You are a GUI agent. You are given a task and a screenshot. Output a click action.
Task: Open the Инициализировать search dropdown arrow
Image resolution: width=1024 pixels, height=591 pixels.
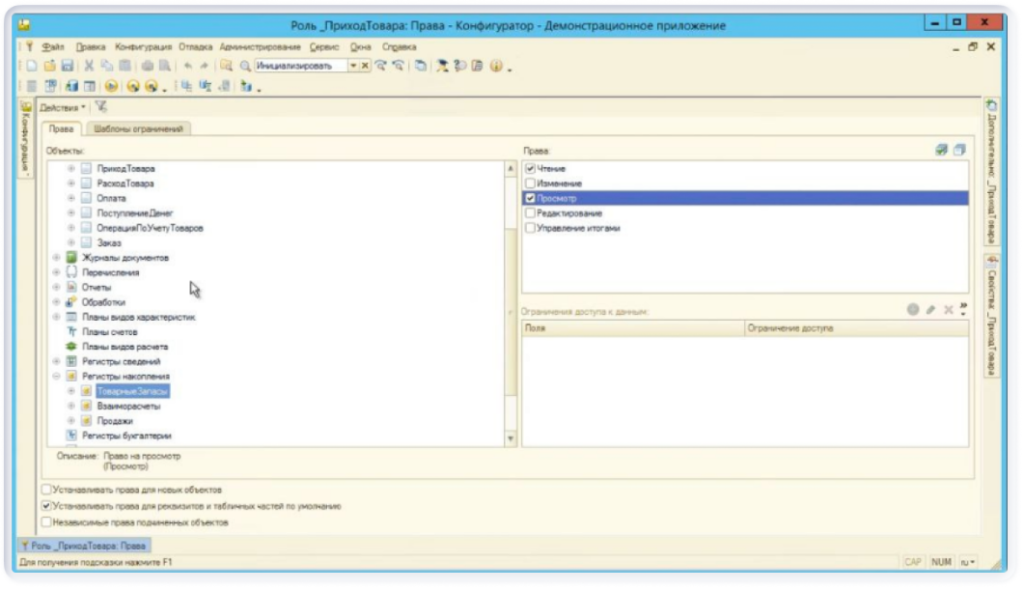[353, 66]
